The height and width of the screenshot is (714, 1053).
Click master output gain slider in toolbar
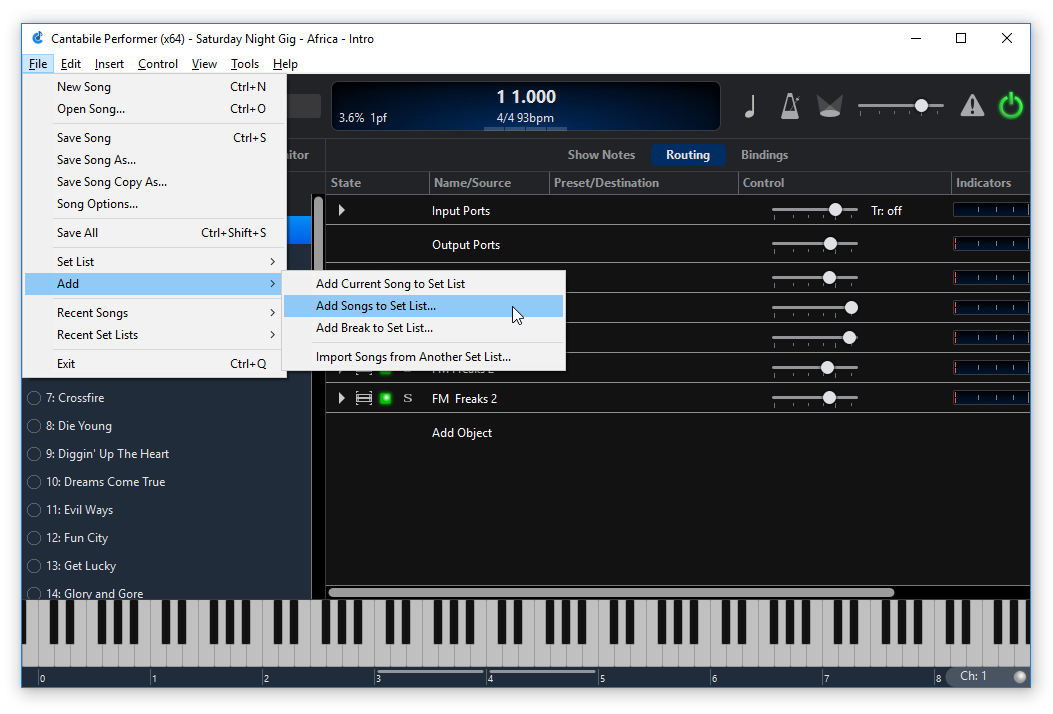click(x=901, y=106)
